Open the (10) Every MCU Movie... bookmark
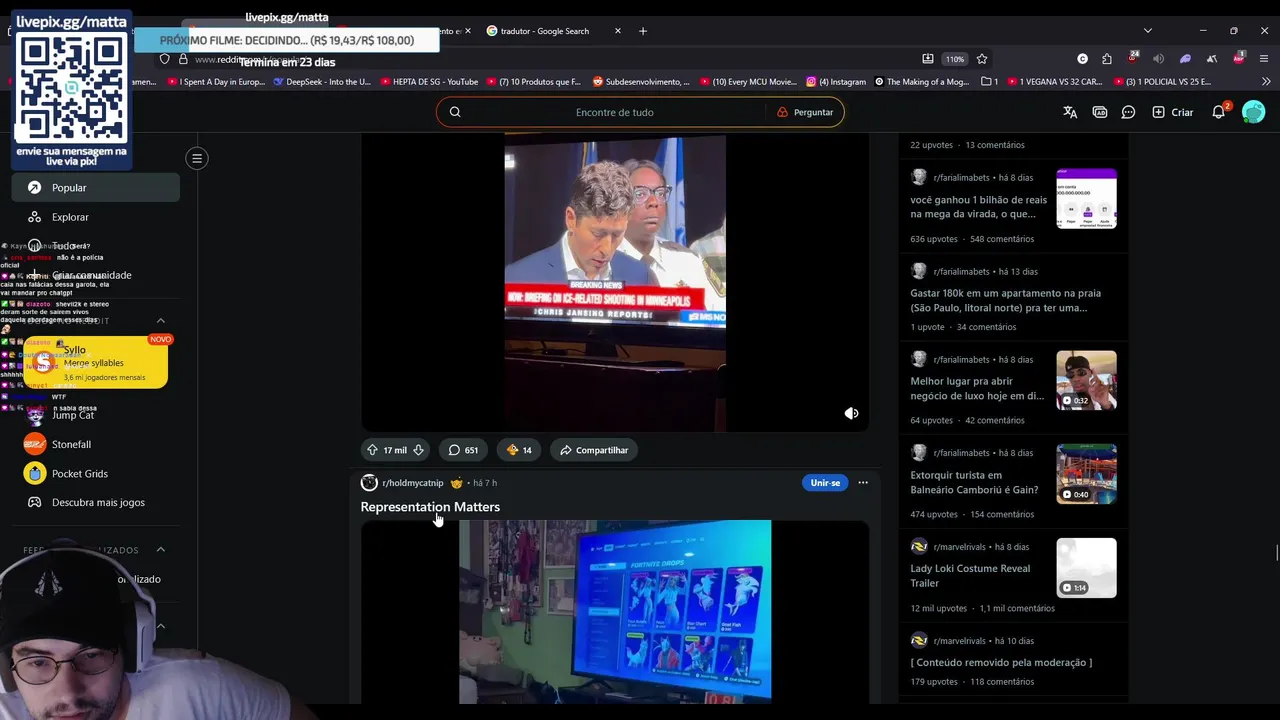 748,82
